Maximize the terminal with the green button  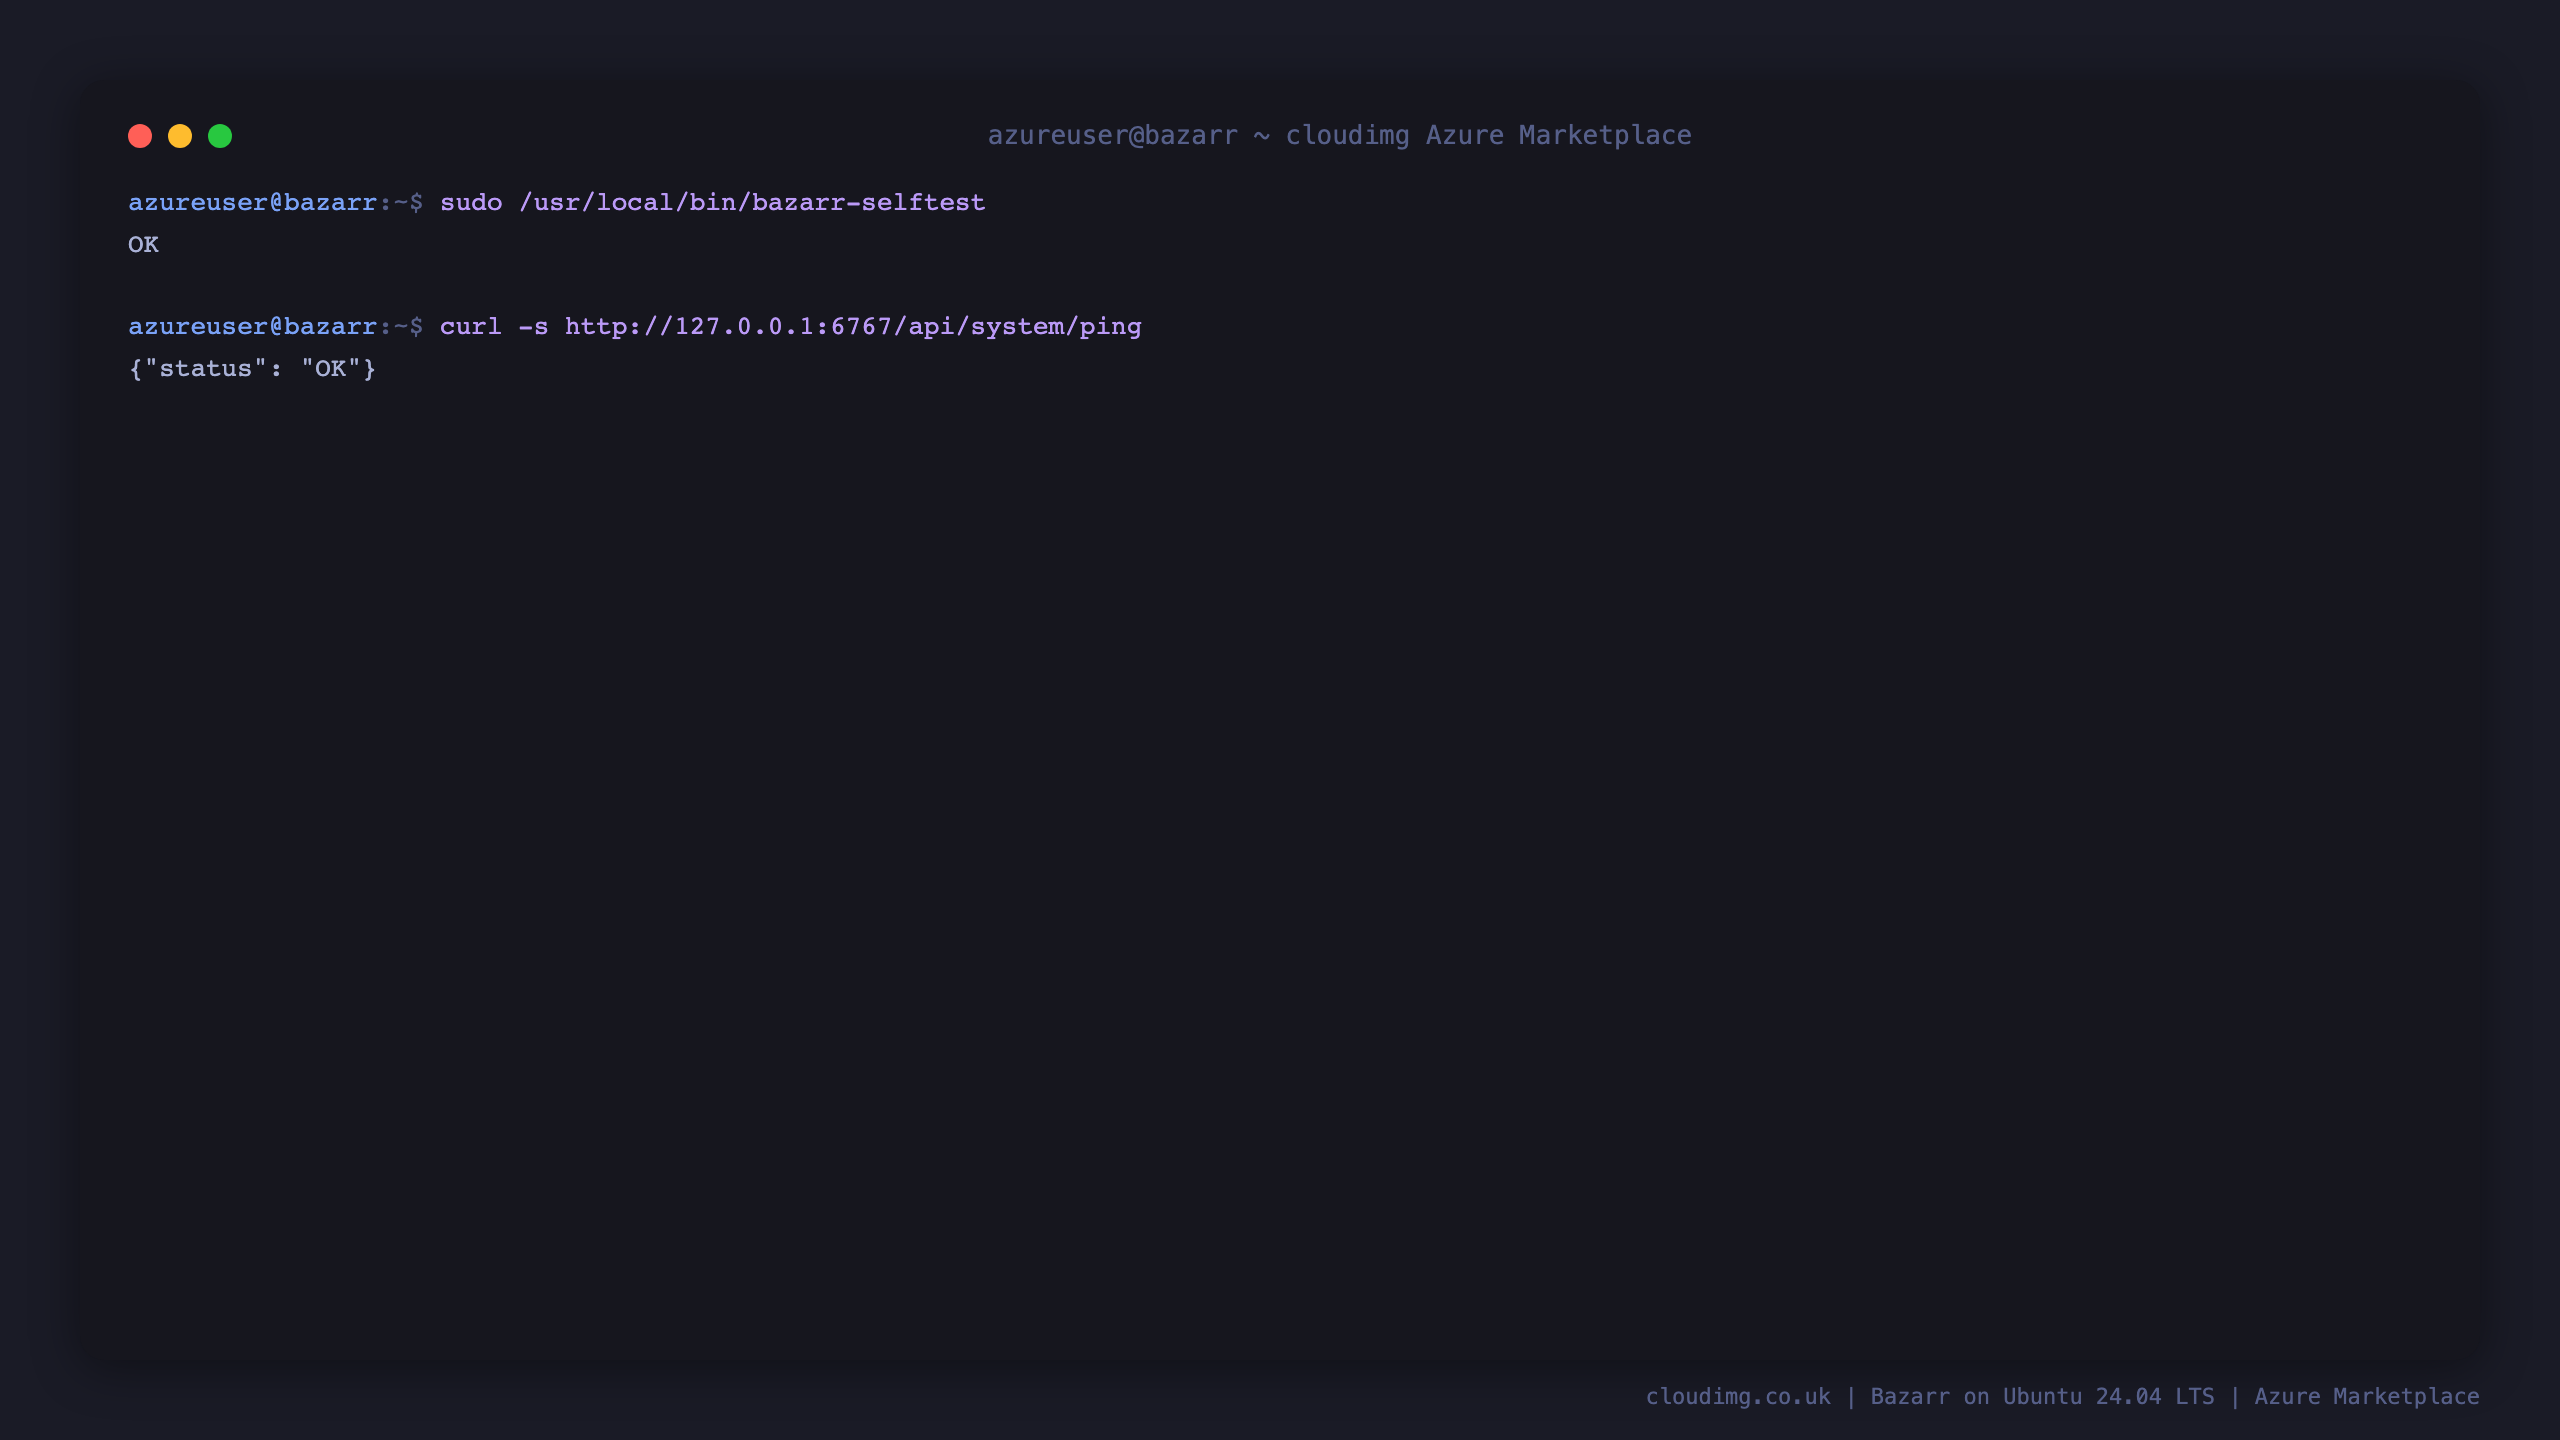click(220, 136)
